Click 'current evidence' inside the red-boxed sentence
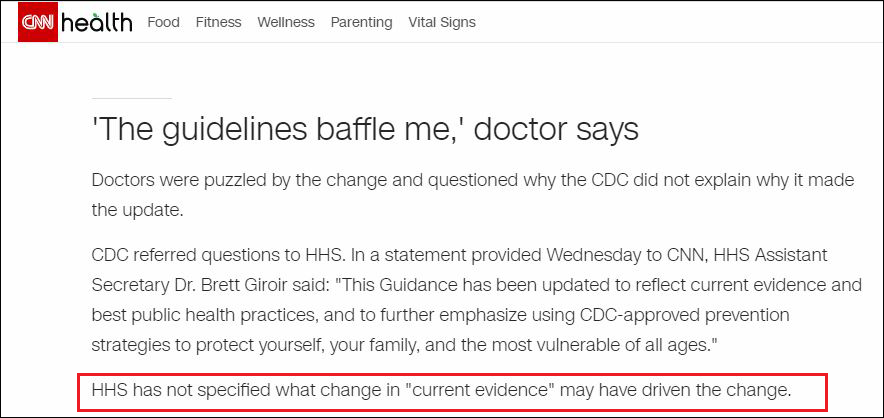 478,388
